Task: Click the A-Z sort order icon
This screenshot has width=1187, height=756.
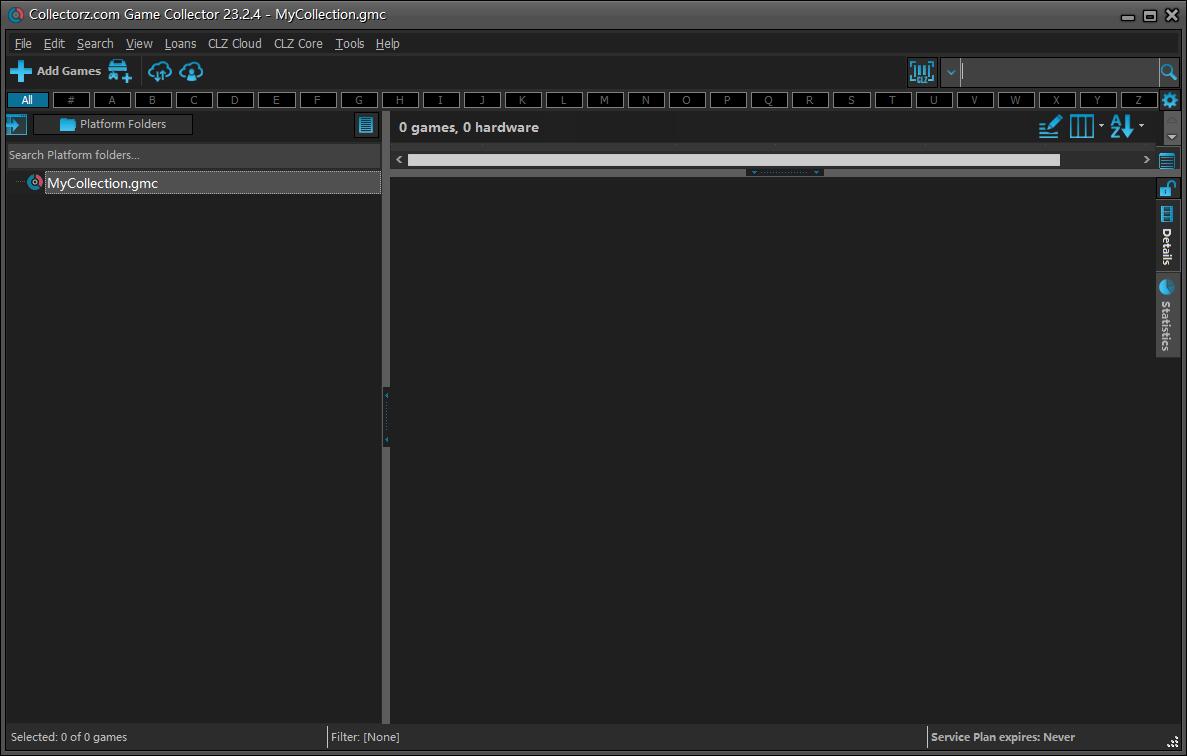Action: [1122, 126]
